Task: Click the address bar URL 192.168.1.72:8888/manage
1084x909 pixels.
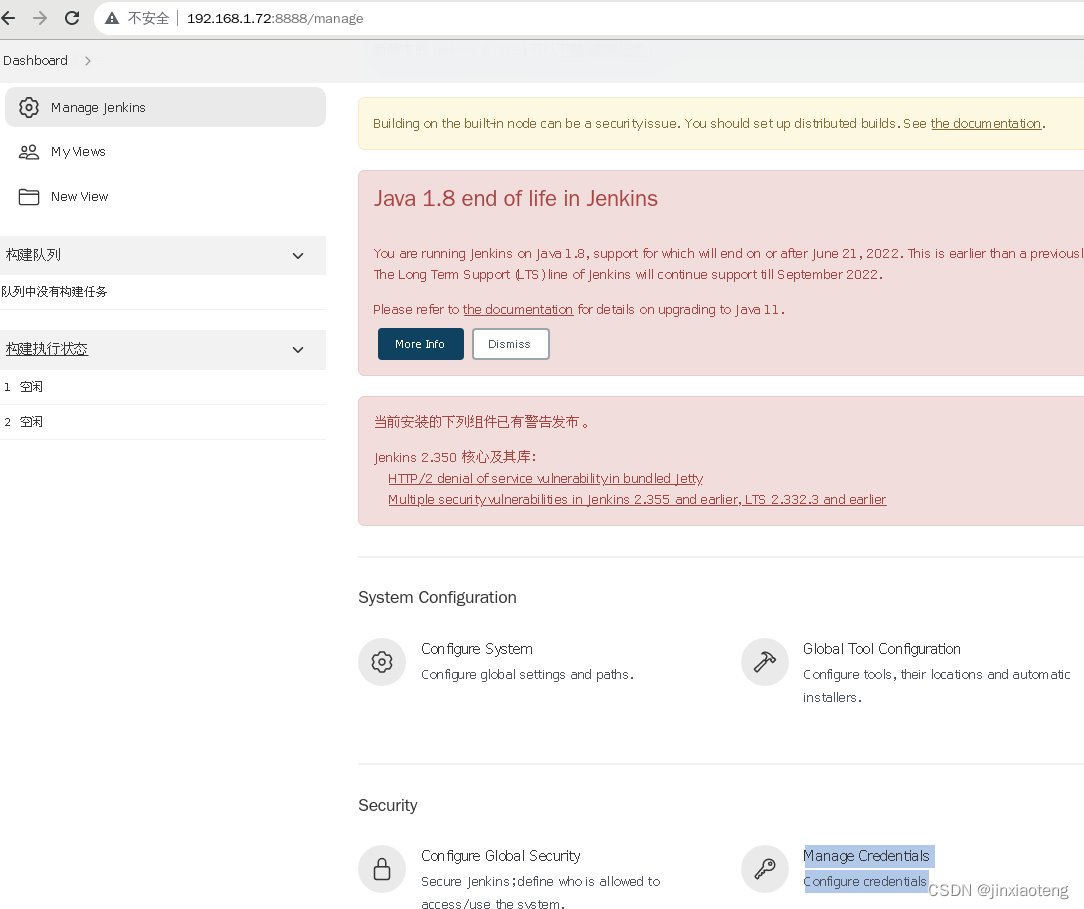Action: tap(274, 19)
